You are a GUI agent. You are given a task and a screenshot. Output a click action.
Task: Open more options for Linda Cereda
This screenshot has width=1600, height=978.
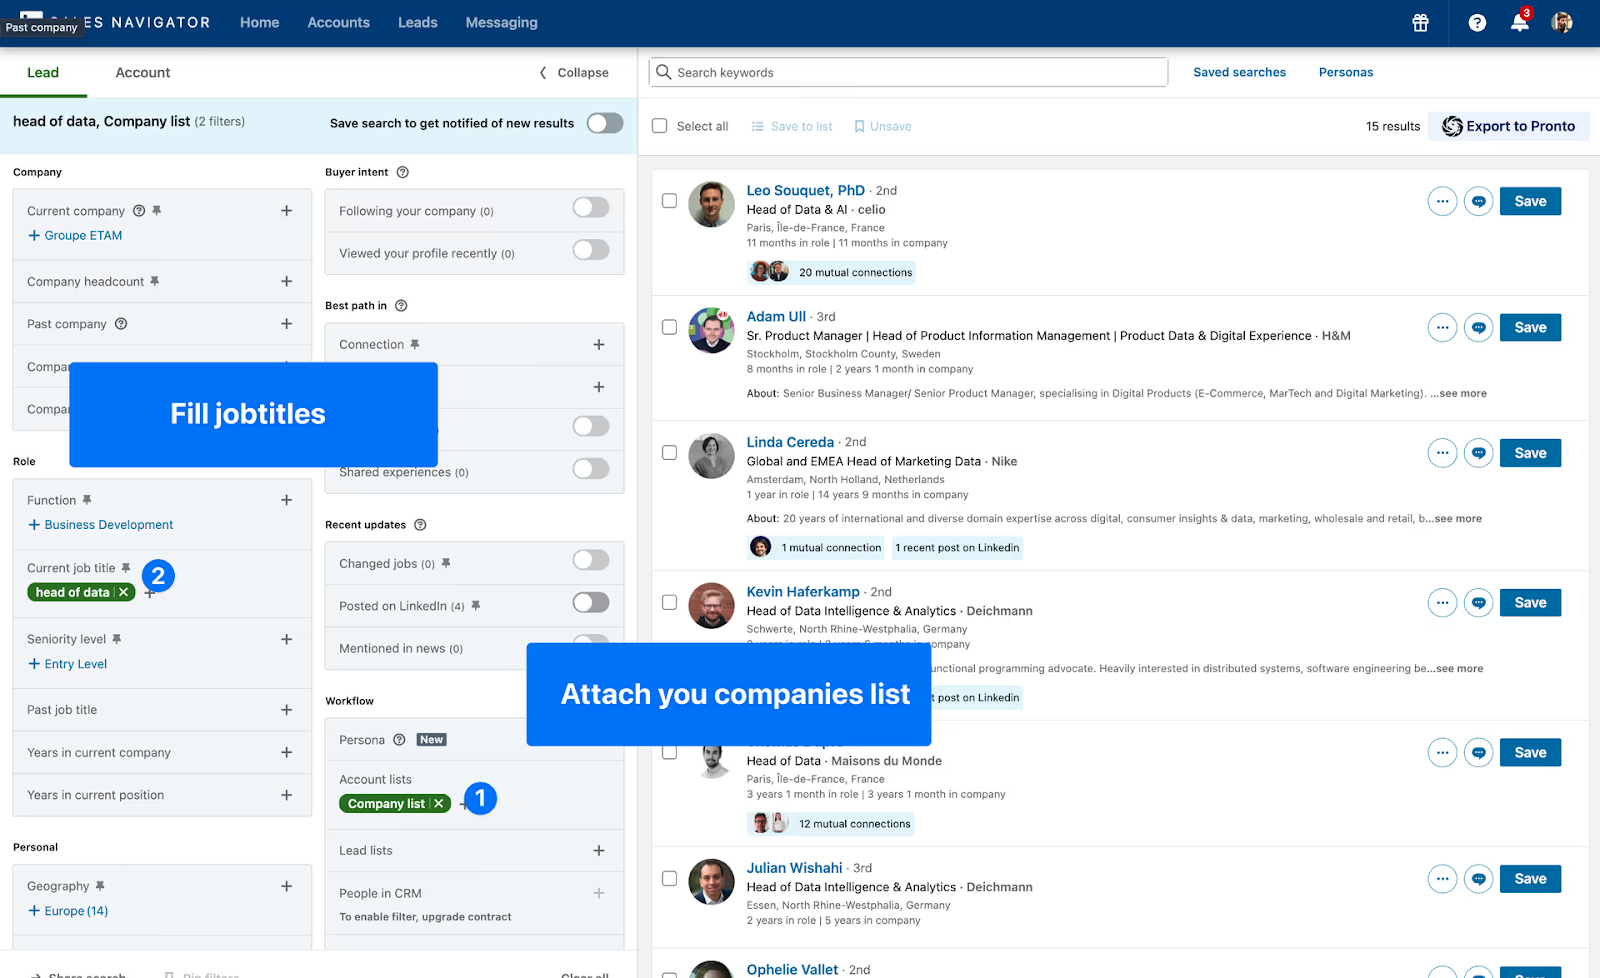point(1442,453)
